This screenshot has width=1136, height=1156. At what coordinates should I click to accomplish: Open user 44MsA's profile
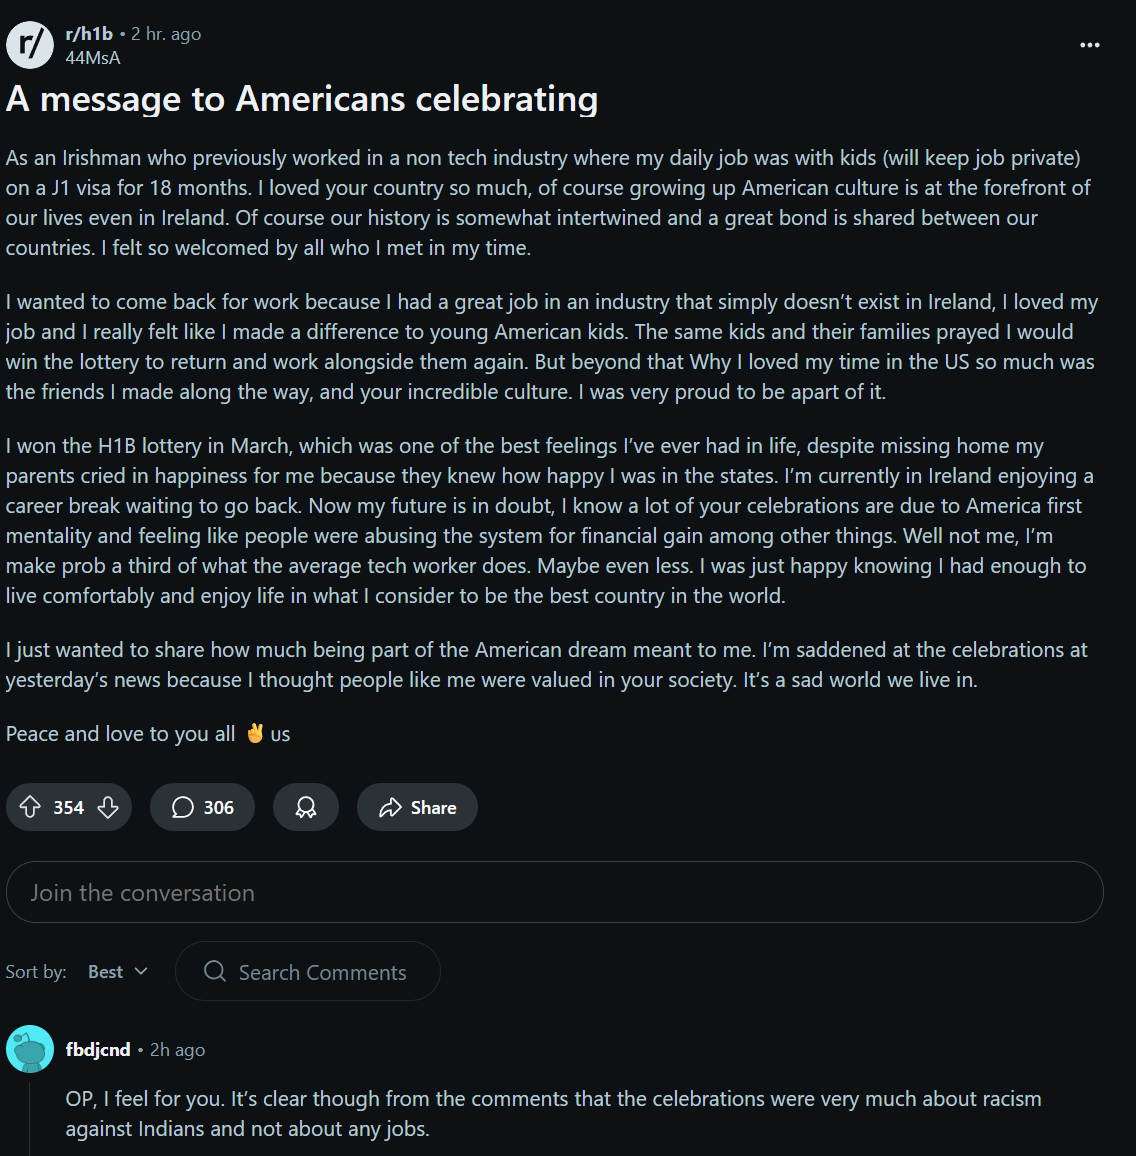click(x=93, y=58)
